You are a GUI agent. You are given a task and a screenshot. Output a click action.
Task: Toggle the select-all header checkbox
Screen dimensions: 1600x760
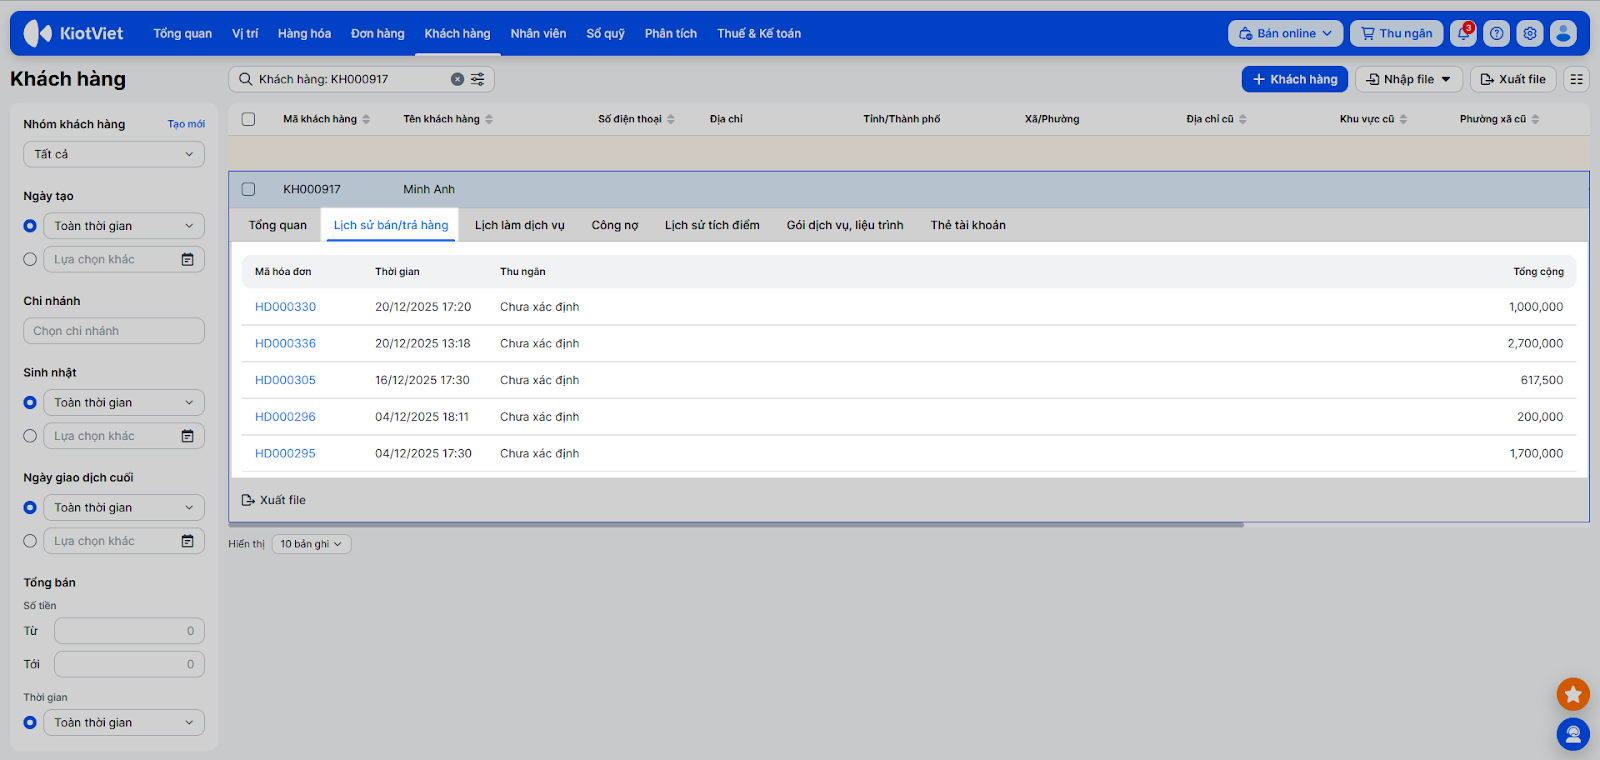(x=249, y=119)
